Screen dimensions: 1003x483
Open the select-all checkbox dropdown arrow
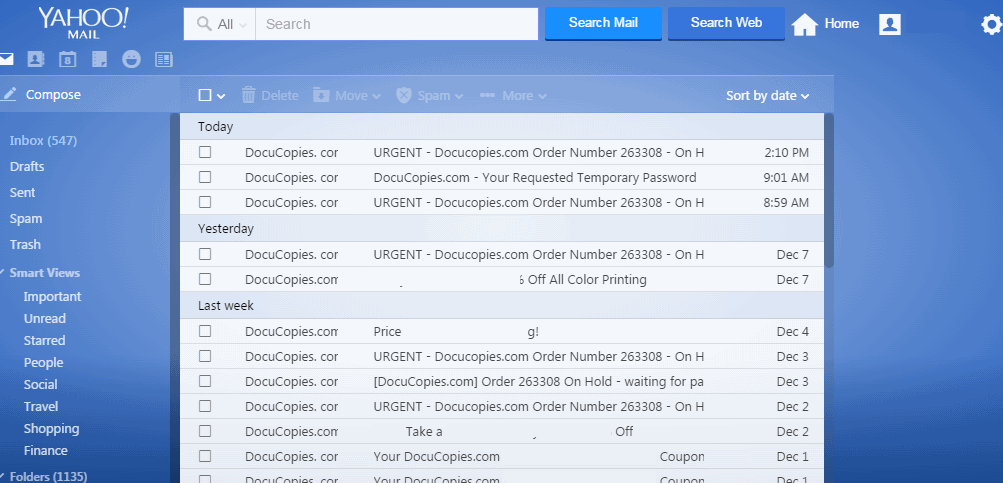point(221,96)
